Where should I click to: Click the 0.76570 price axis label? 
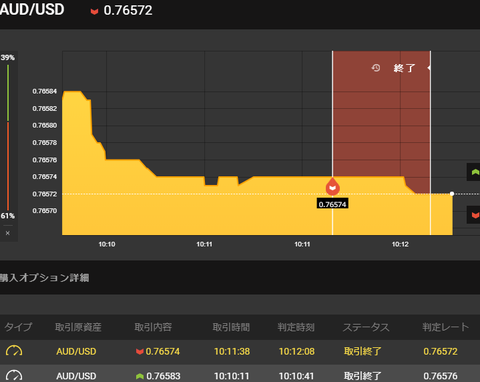[45, 211]
